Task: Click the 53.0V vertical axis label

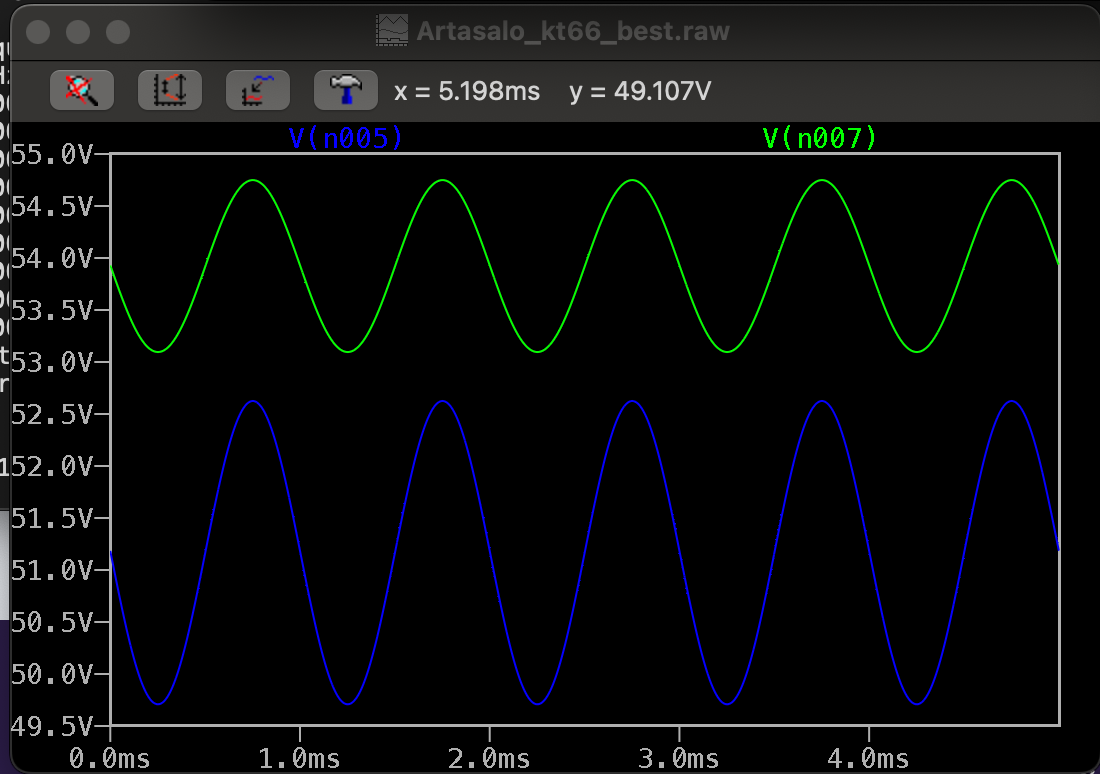Action: (52, 362)
